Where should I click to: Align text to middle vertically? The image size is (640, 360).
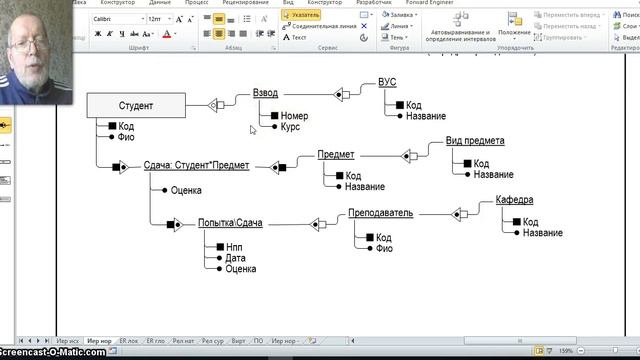(x=219, y=19)
